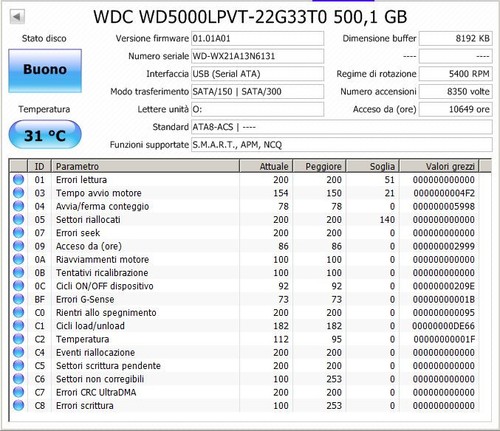Click the status orb for Settori scrittura pendente
The width and height of the screenshot is (500, 431).
19,365
